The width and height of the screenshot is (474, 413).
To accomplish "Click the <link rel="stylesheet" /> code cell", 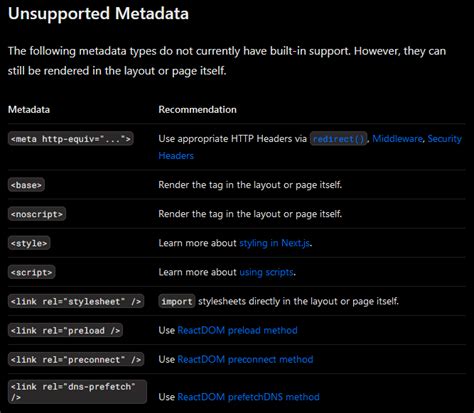I will coord(76,301).
